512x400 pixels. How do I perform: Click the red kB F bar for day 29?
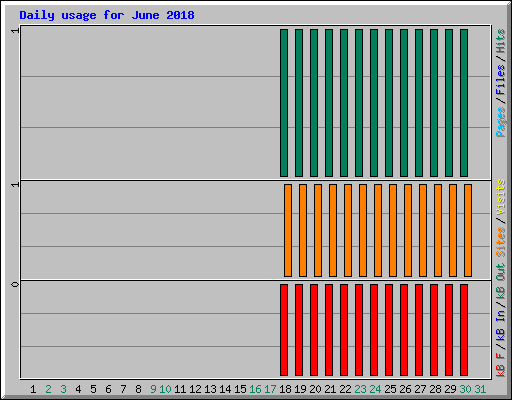click(449, 330)
